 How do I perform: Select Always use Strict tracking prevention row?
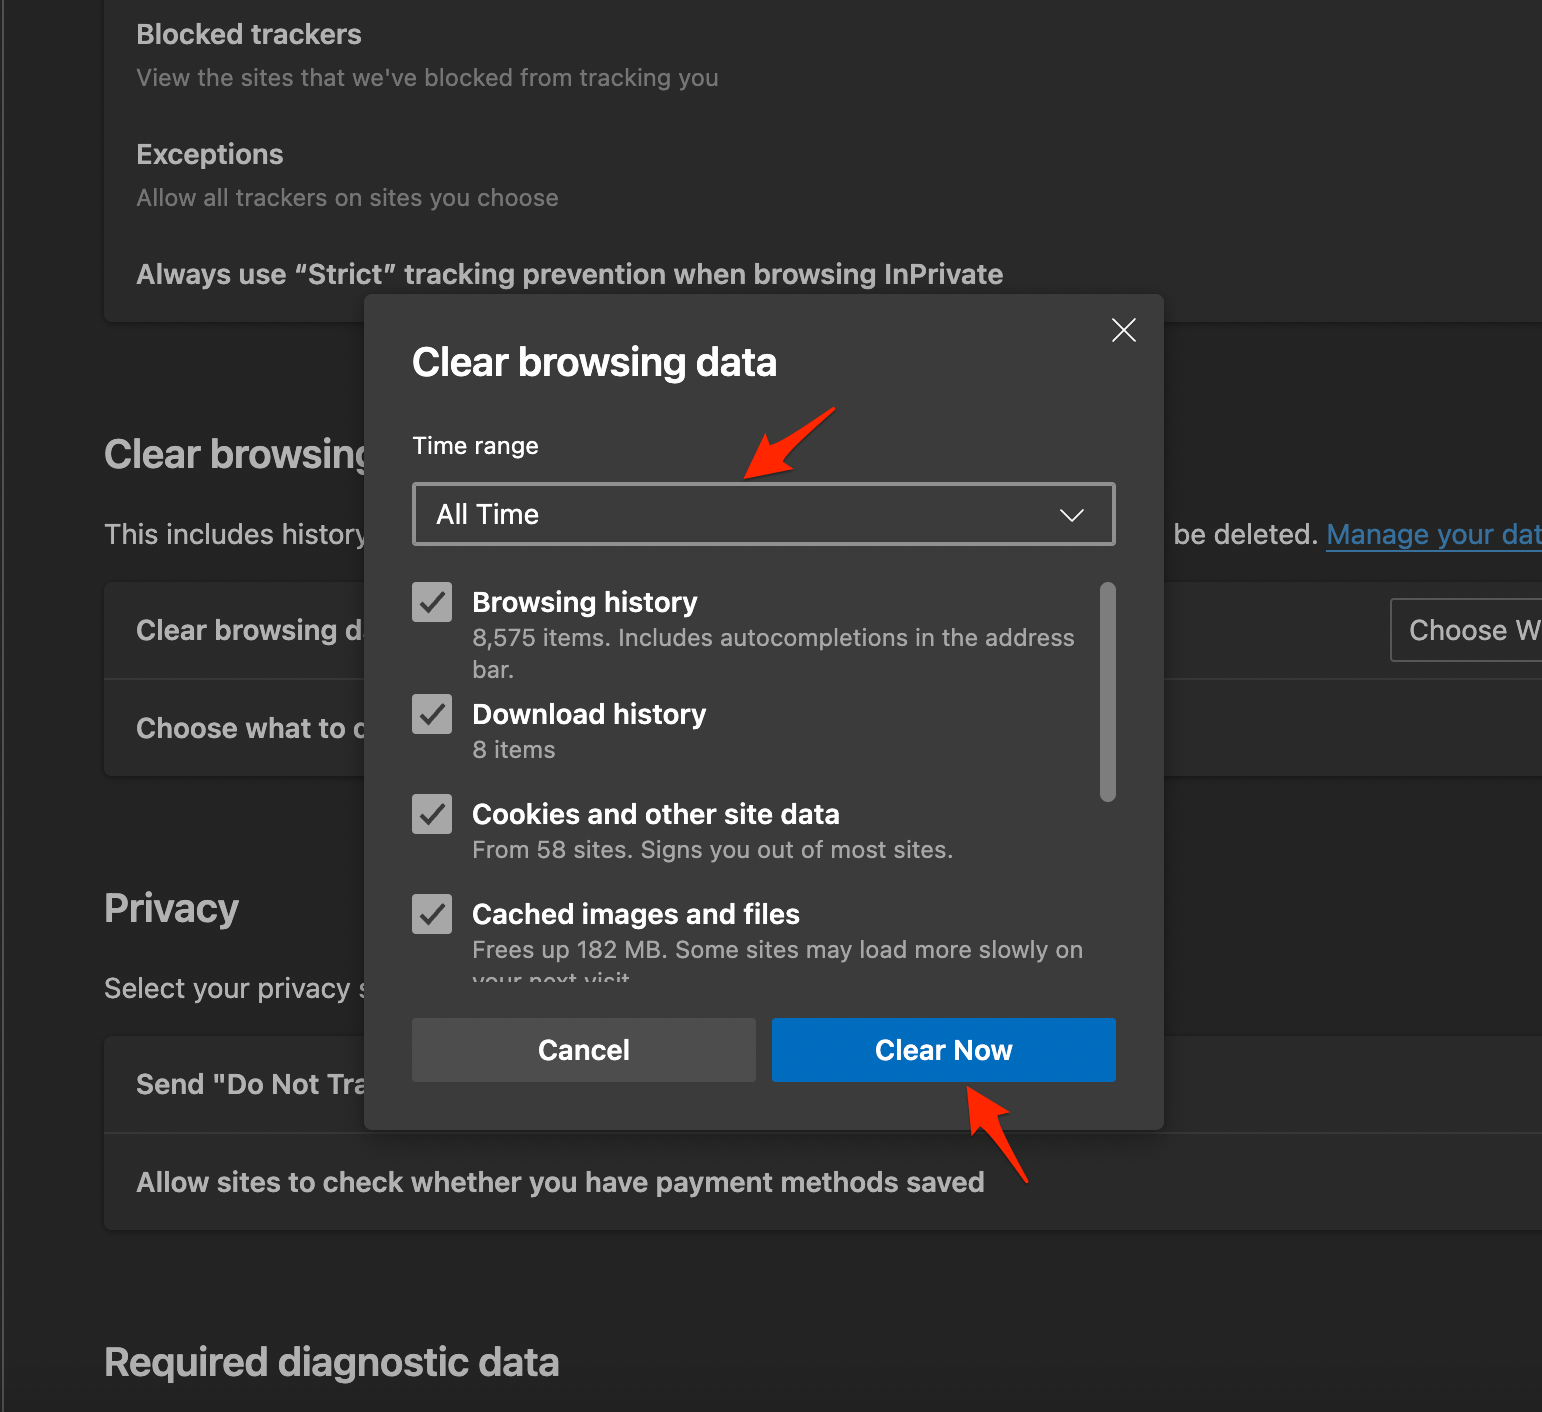(x=569, y=275)
